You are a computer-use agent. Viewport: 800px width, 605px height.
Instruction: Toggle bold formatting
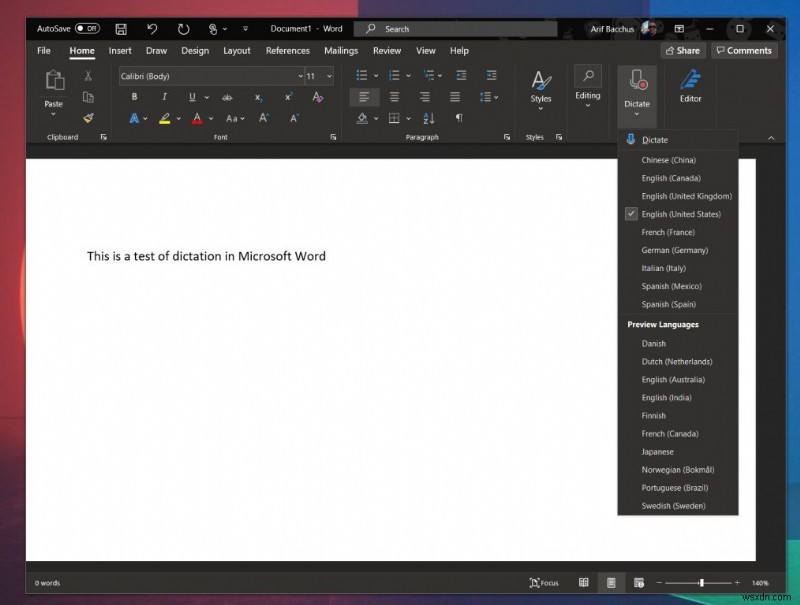tap(134, 97)
